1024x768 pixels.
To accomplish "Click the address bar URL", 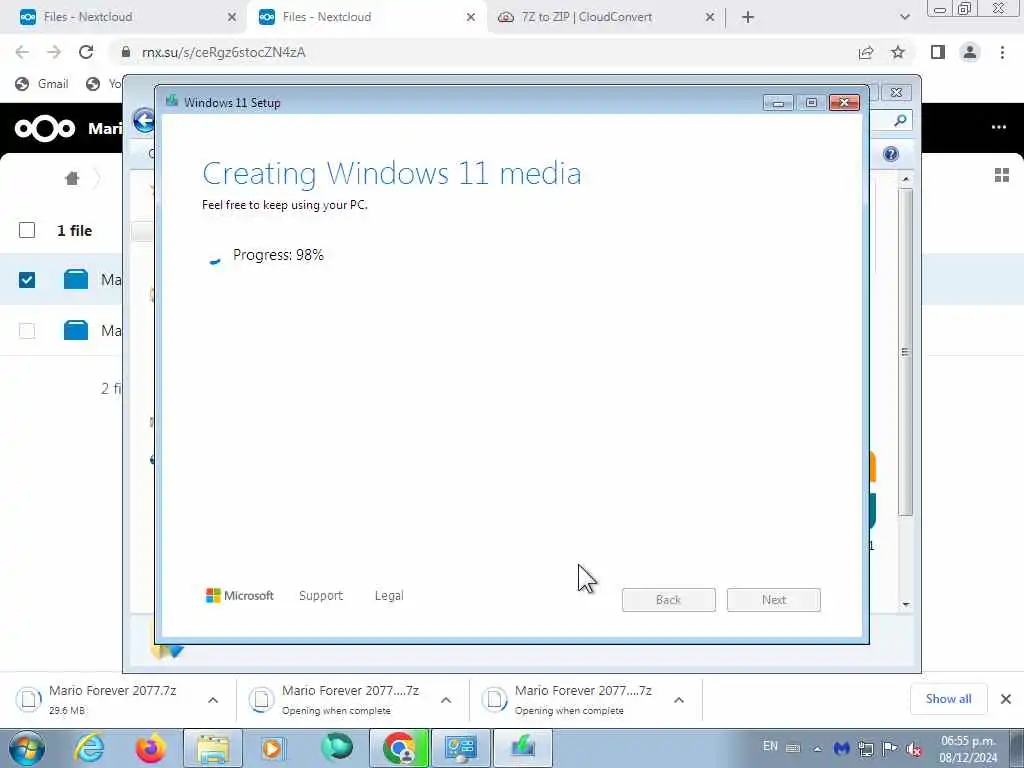I will 223,52.
